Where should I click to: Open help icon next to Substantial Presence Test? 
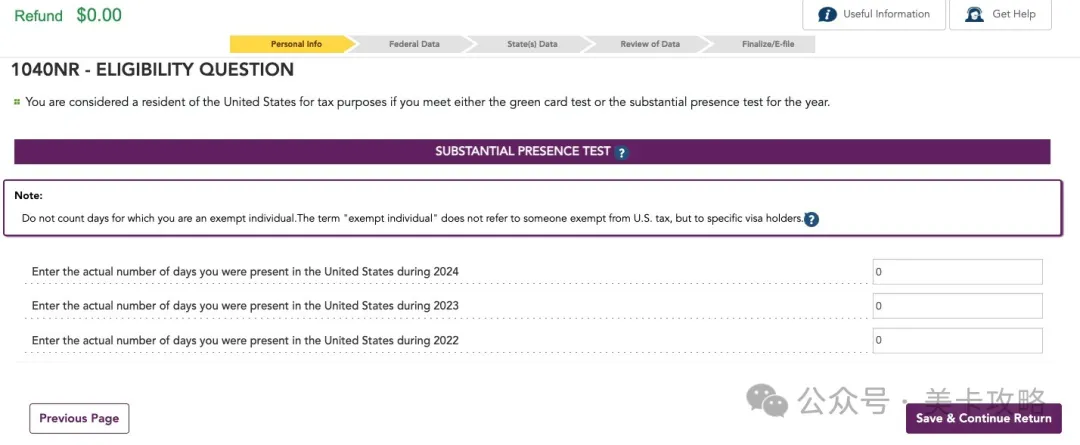point(621,153)
